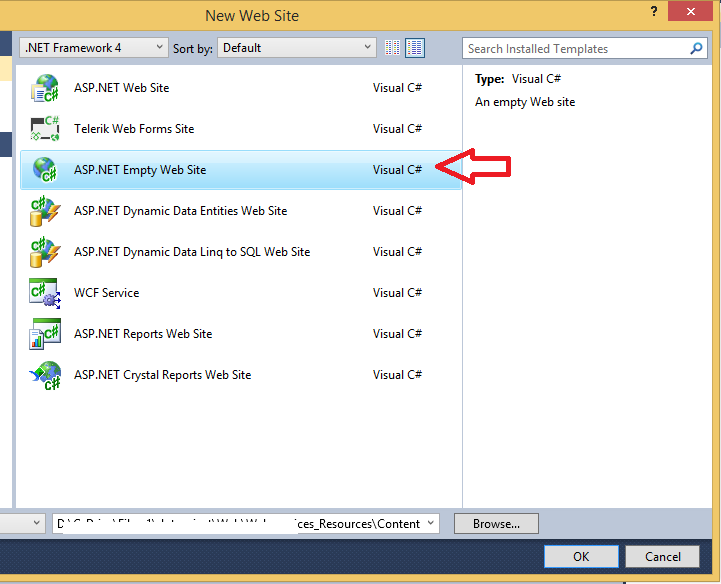Click the Sort by: label
The width and height of the screenshot is (721, 584).
(x=193, y=48)
